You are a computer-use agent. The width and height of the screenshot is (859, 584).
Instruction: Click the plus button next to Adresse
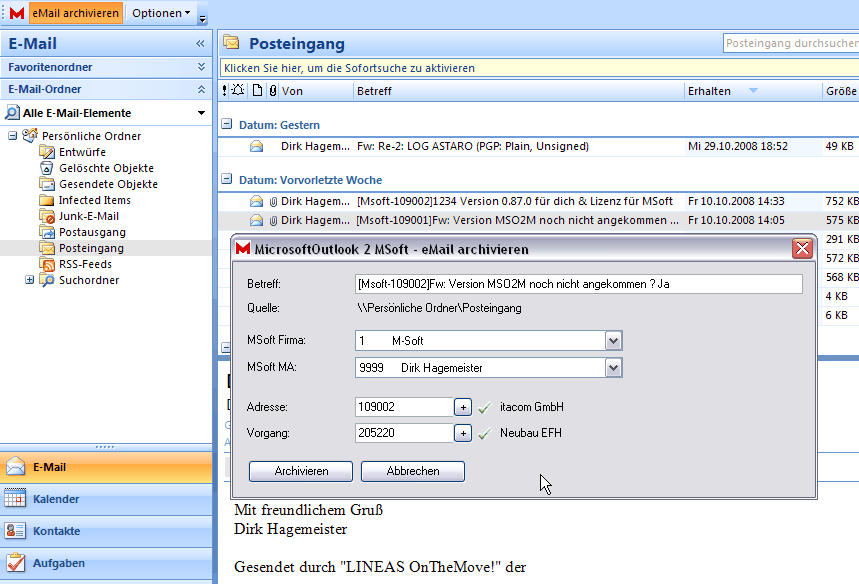463,407
